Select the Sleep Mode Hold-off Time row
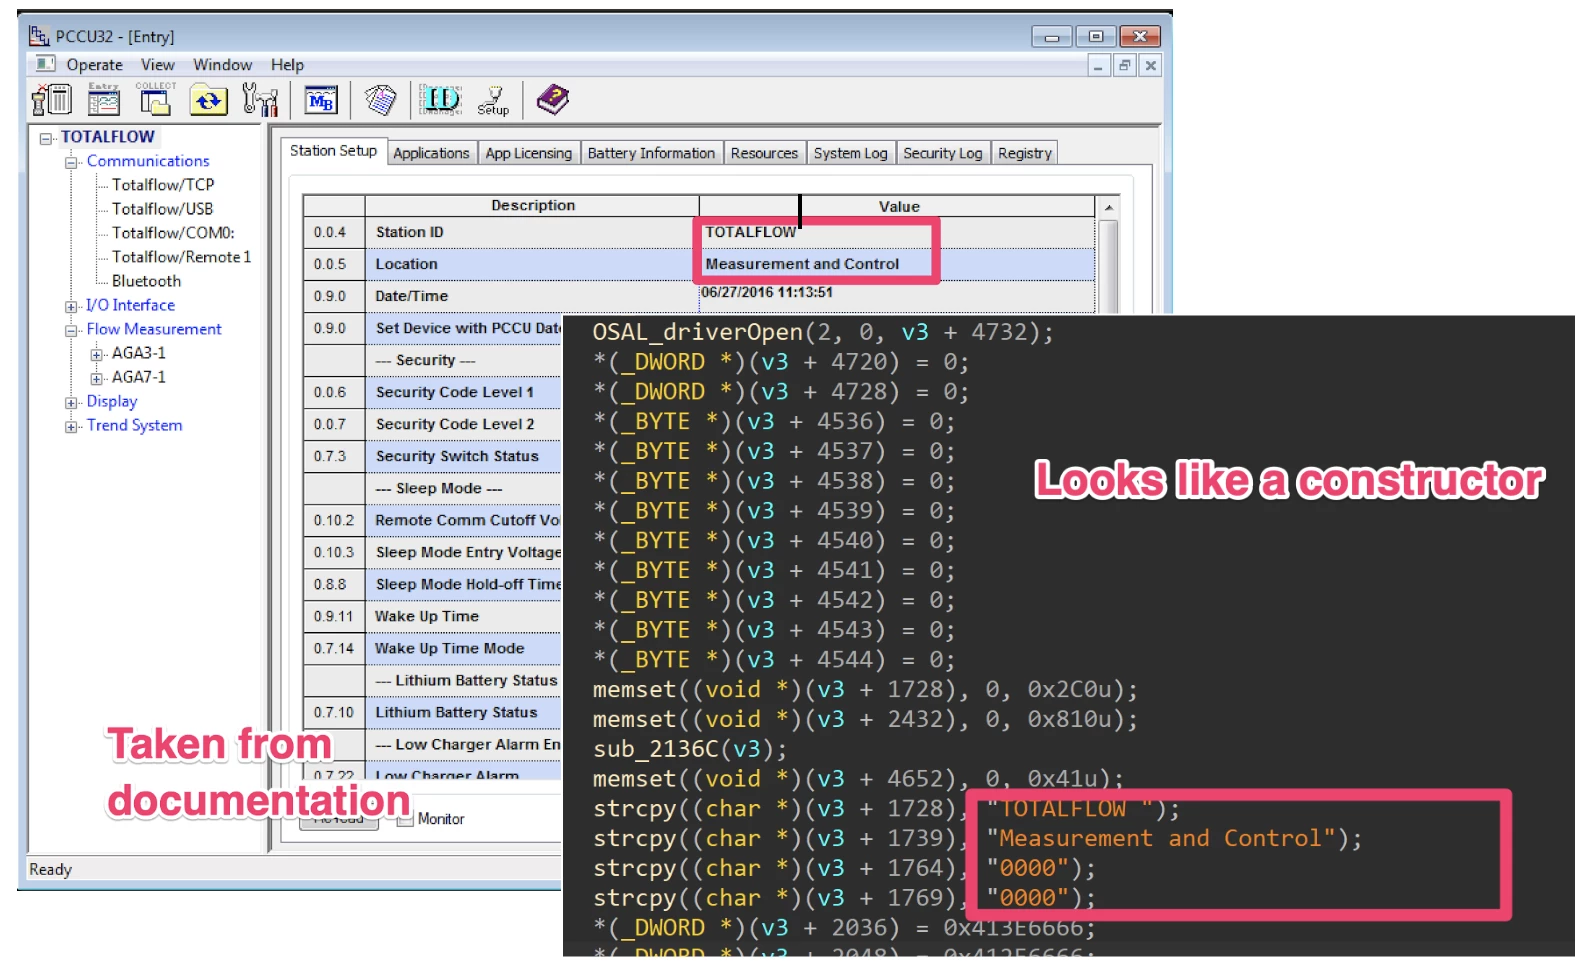Image resolution: width=1590 pixels, height=978 pixels. (433, 585)
